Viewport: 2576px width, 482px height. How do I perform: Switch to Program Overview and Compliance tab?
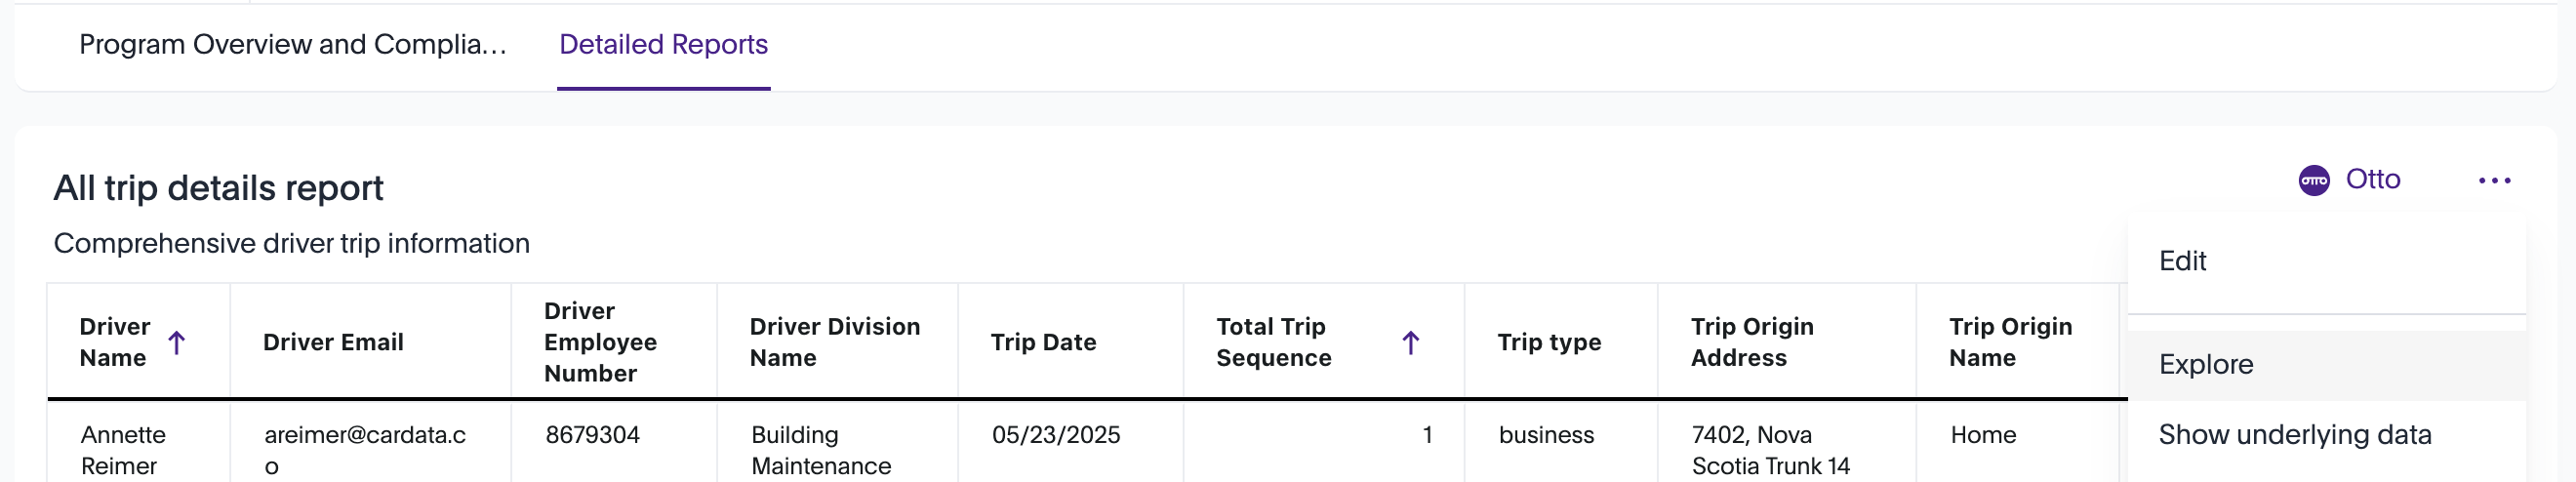(292, 45)
